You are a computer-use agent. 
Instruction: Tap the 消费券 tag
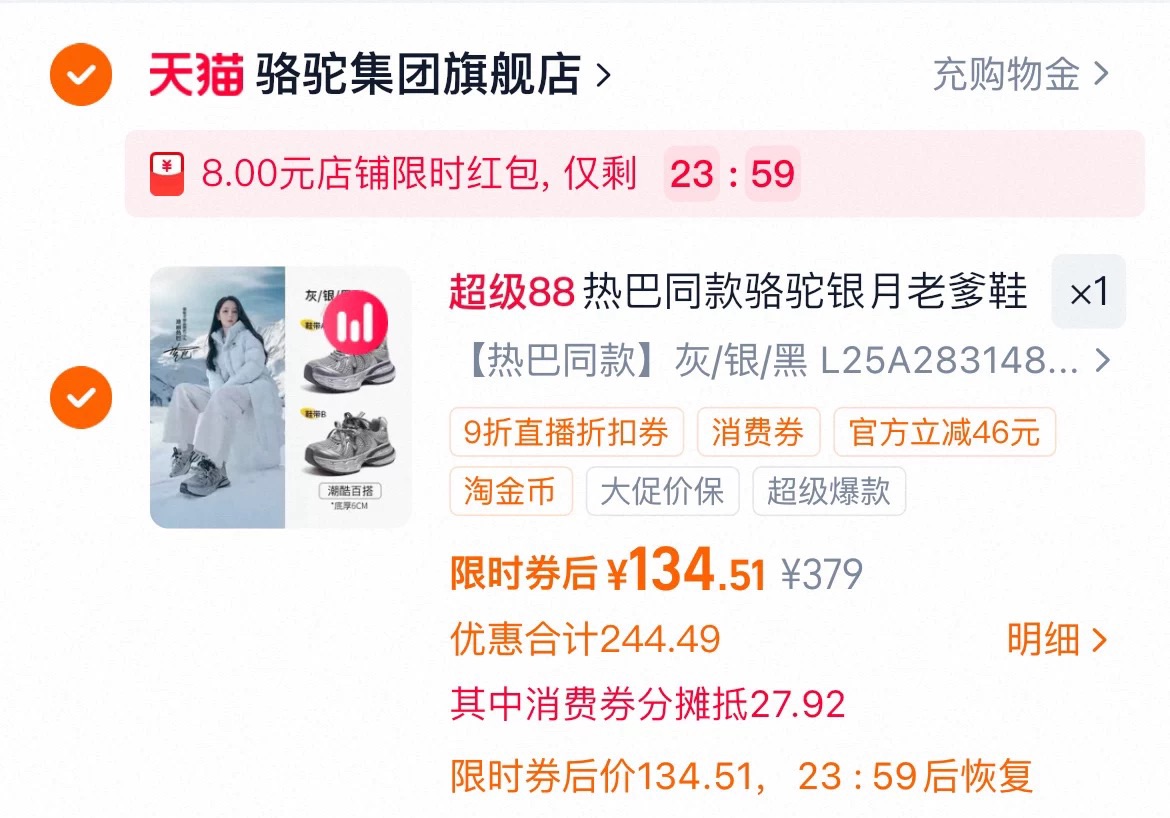click(758, 431)
